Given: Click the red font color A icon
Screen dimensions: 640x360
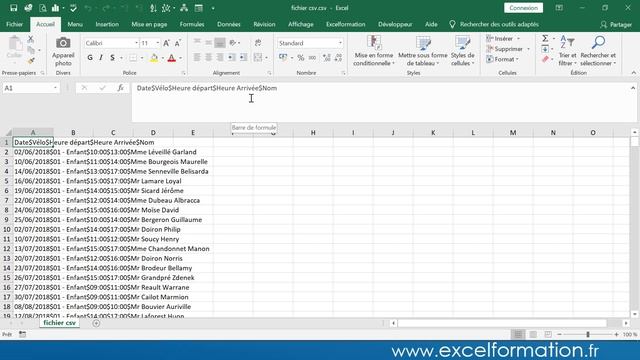Looking at the screenshot, I should [172, 58].
